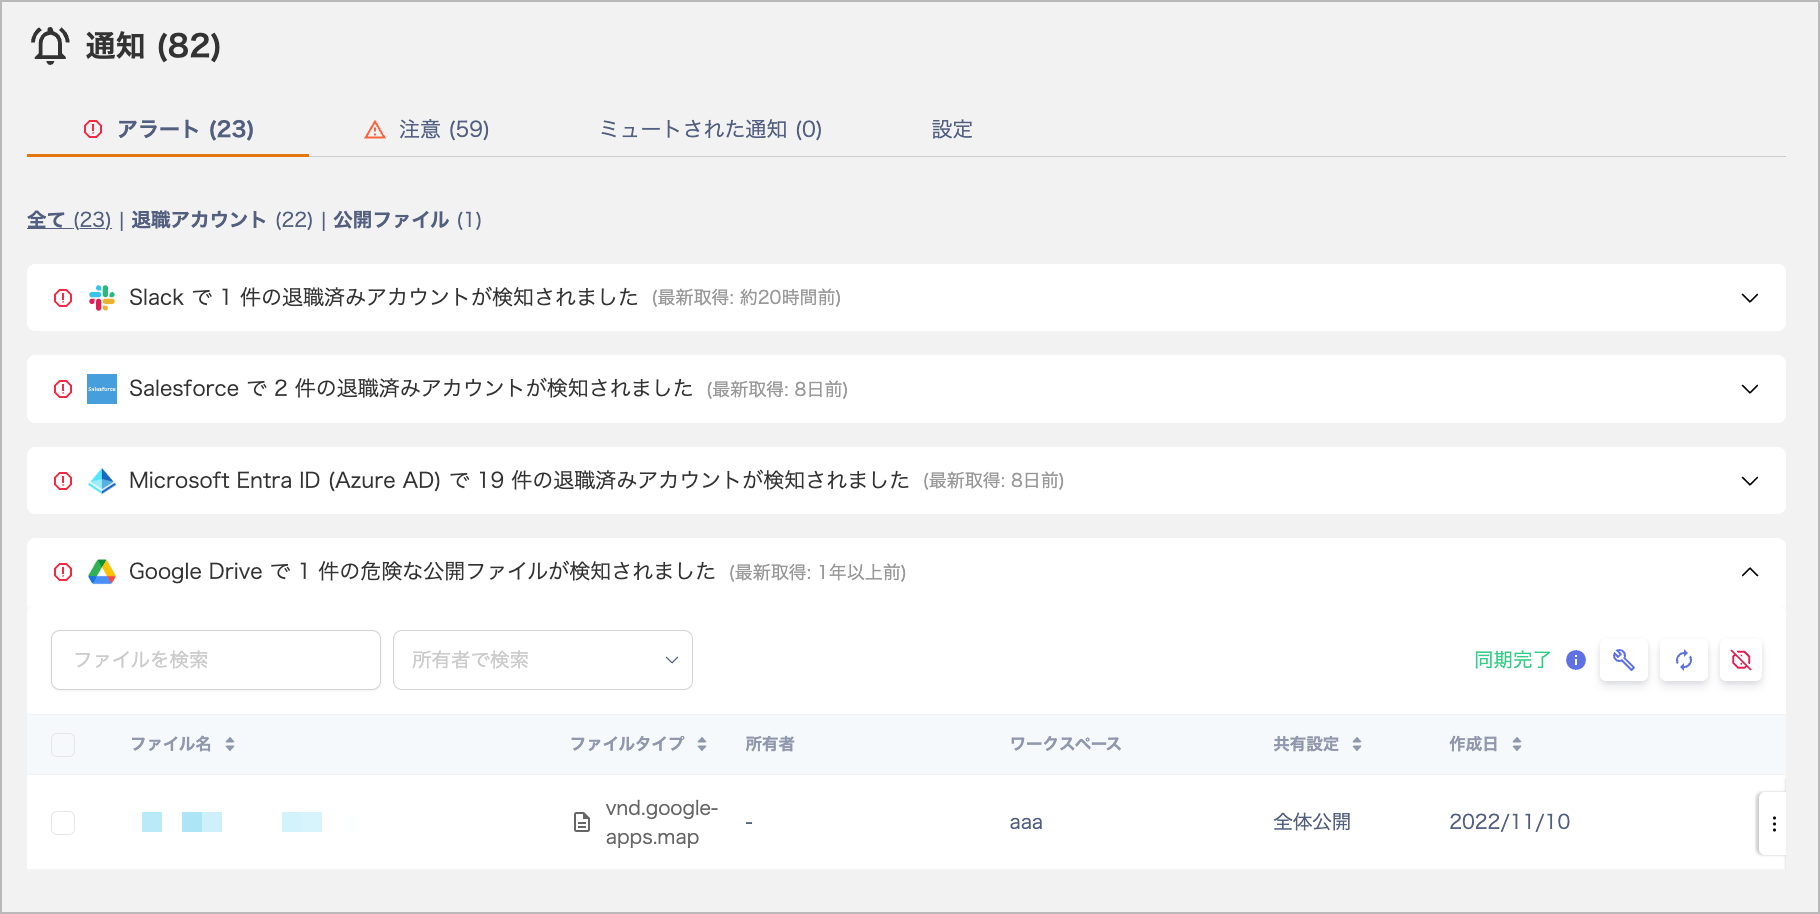Filter by 退職アカウント (22) link
Screen dimensions: 1820x914
point(222,220)
